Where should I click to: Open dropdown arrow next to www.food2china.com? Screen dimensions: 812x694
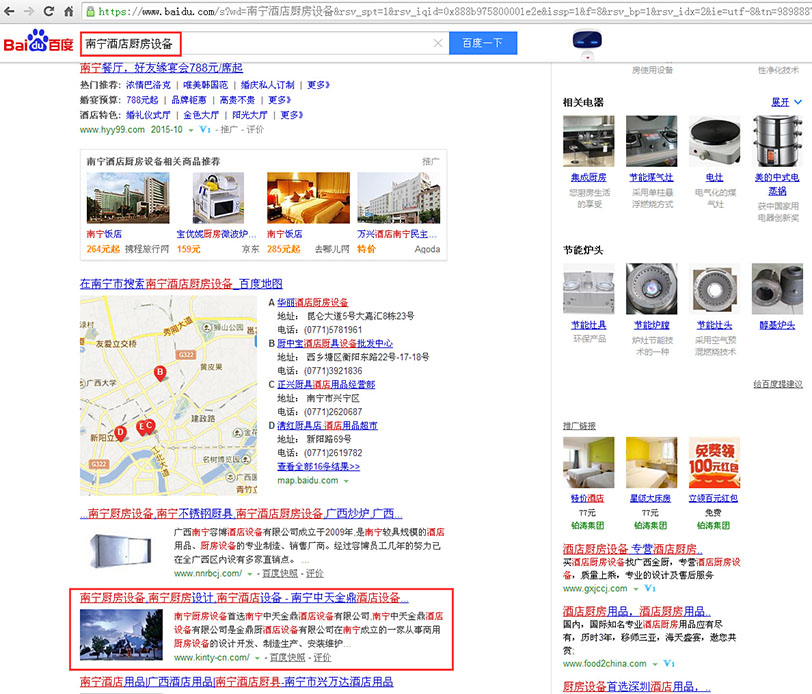[655, 664]
